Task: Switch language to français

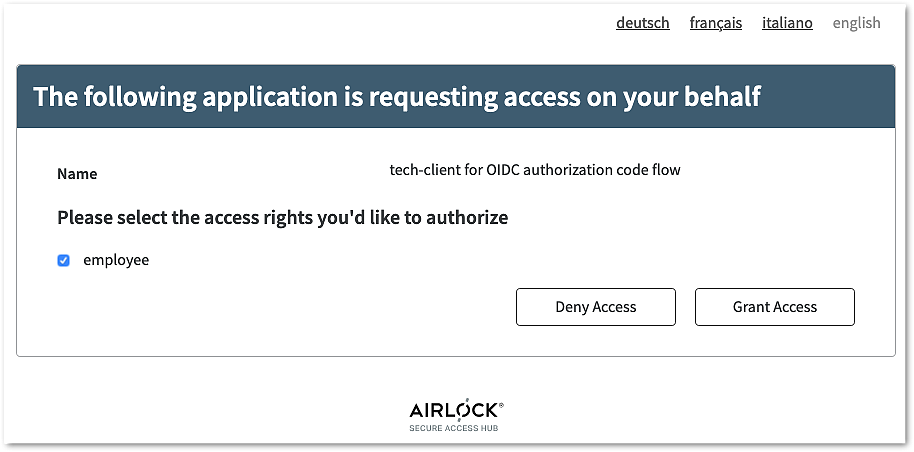Action: pos(715,23)
